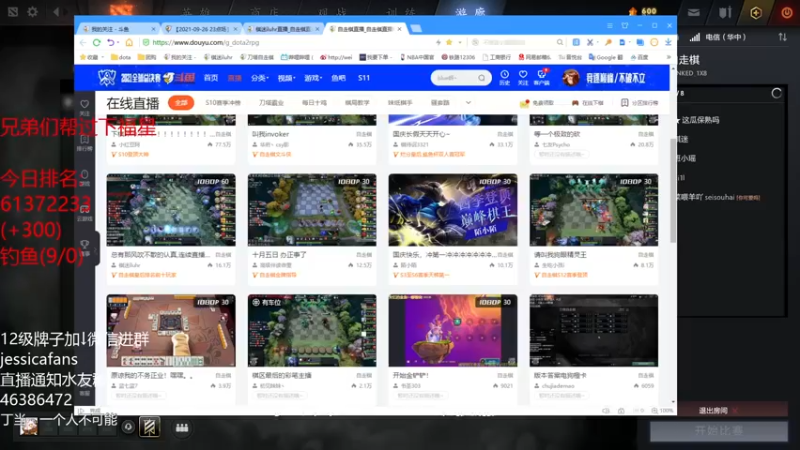Click the browser search magnifier icon
The width and height of the screenshot is (800, 450).
point(560,42)
